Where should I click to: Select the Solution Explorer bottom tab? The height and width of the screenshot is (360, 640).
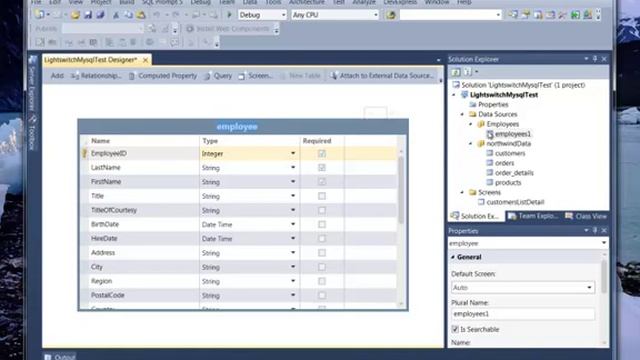pyautogui.click(x=475, y=216)
